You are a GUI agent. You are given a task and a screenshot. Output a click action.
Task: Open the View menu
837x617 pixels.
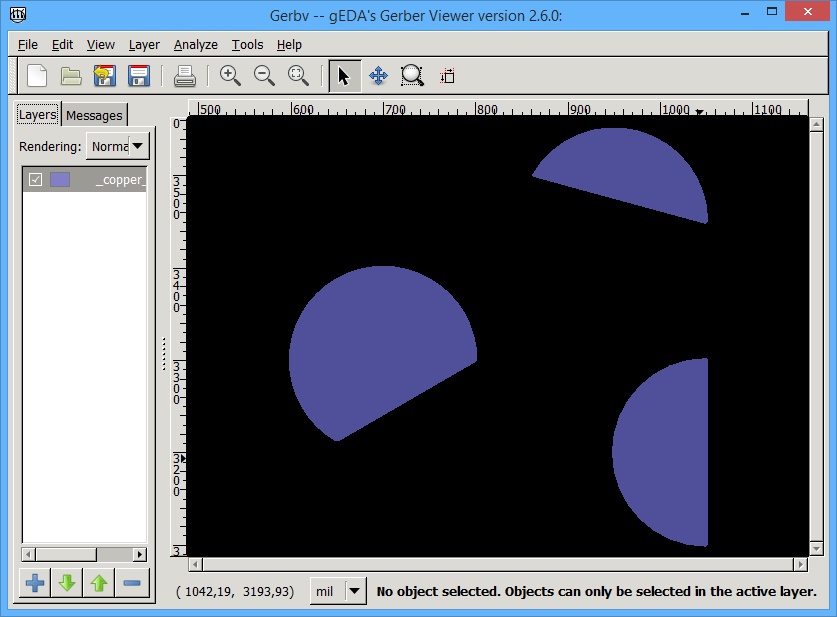pyautogui.click(x=100, y=44)
